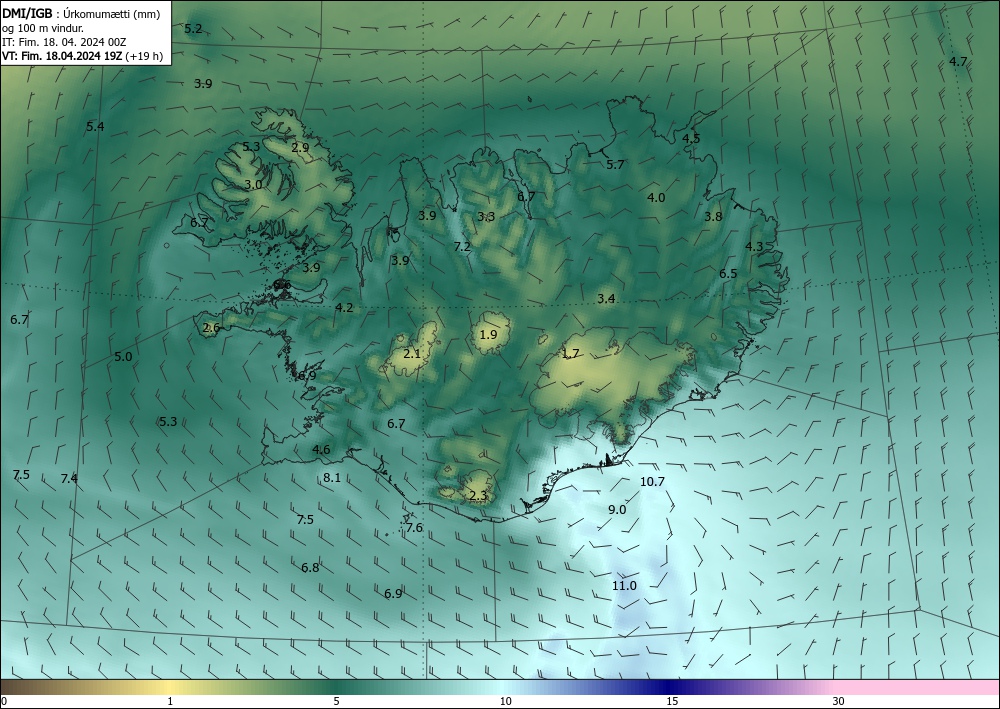The image size is (1000, 709).
Task: Click the value 8.1 off the southwest coast
Action: pos(332,477)
